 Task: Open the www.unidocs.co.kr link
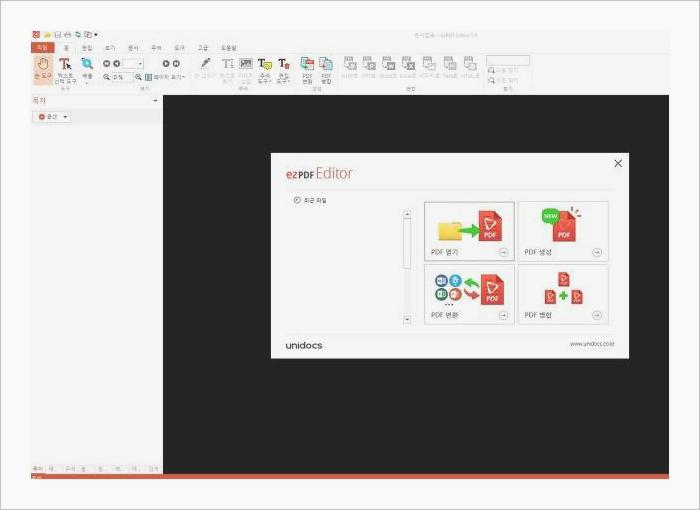[592, 344]
